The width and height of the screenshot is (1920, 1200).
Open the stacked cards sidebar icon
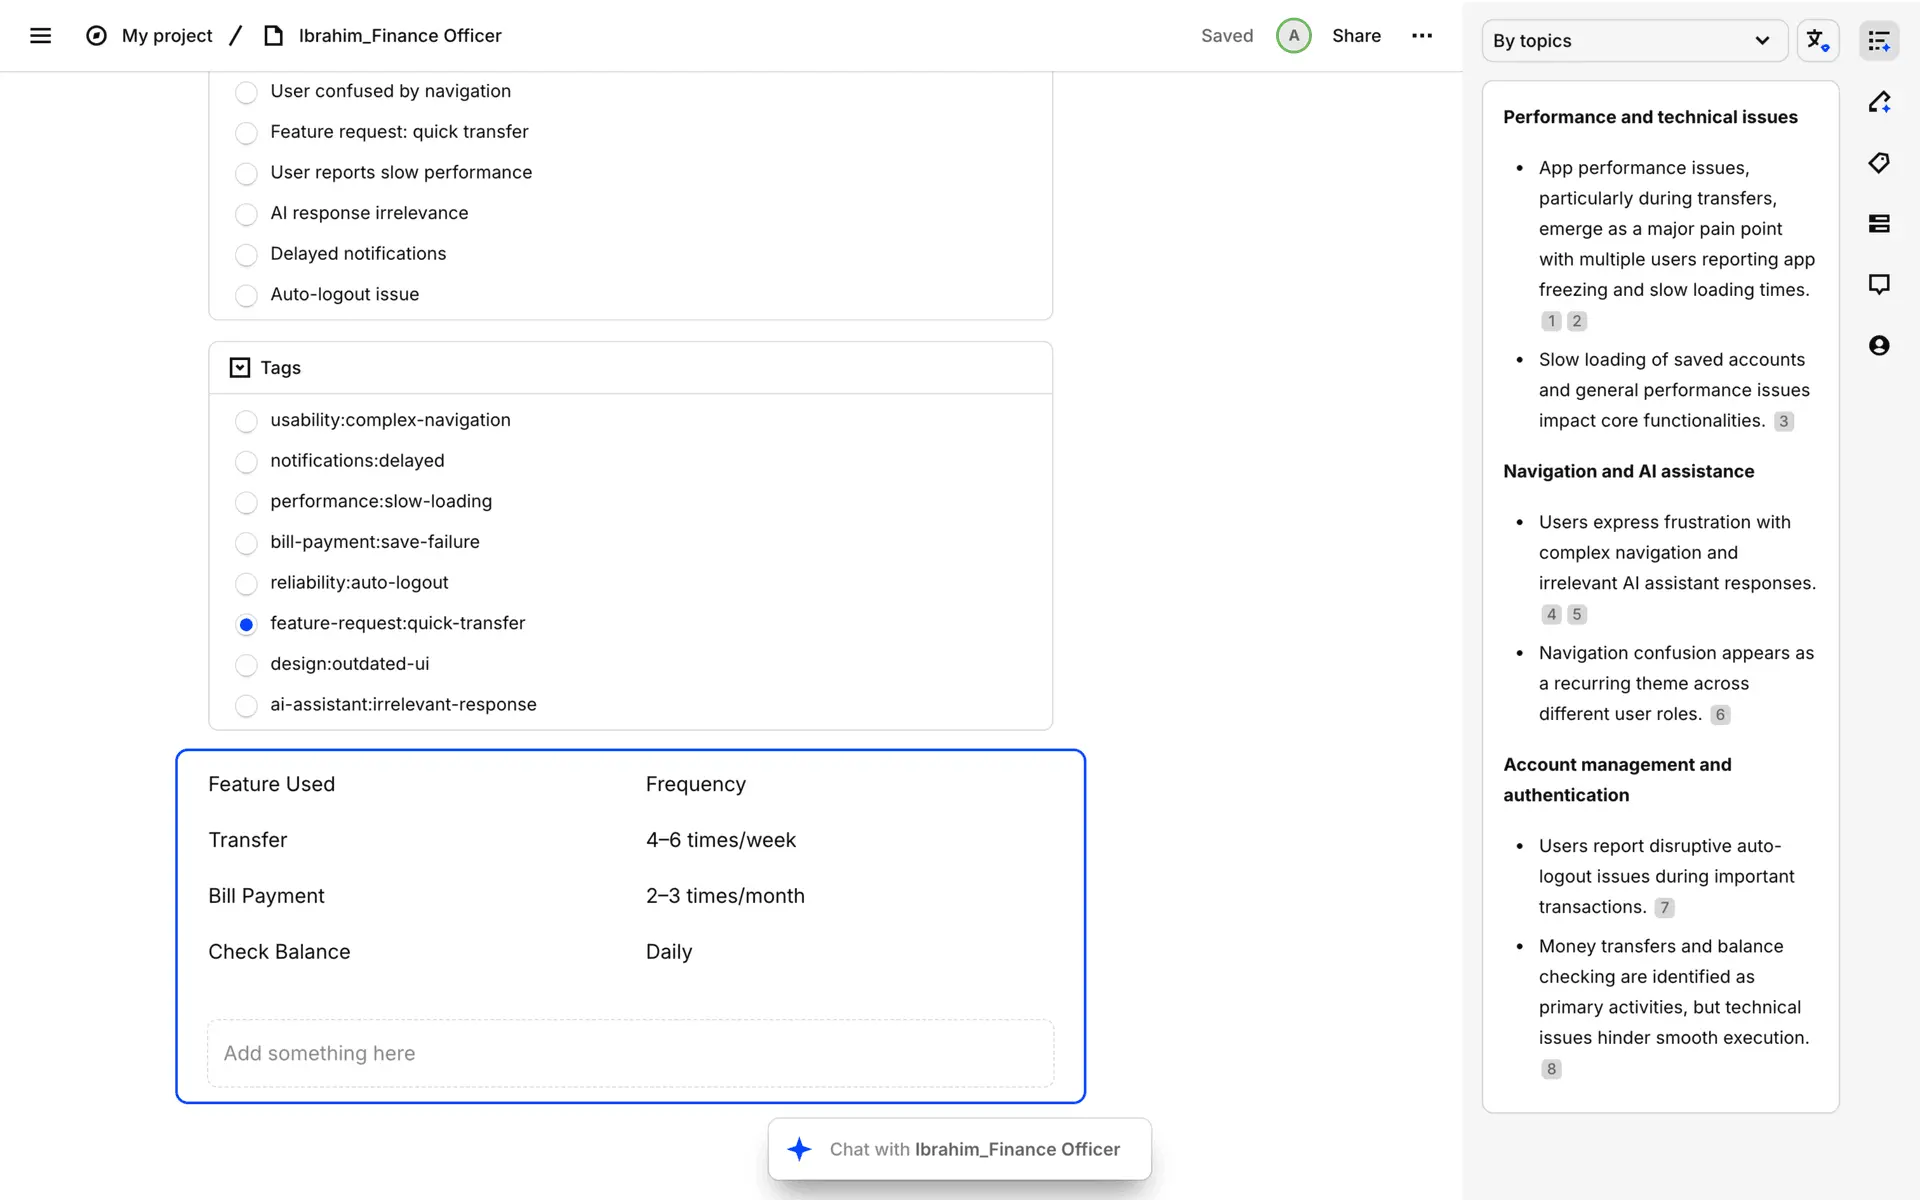click(1878, 224)
